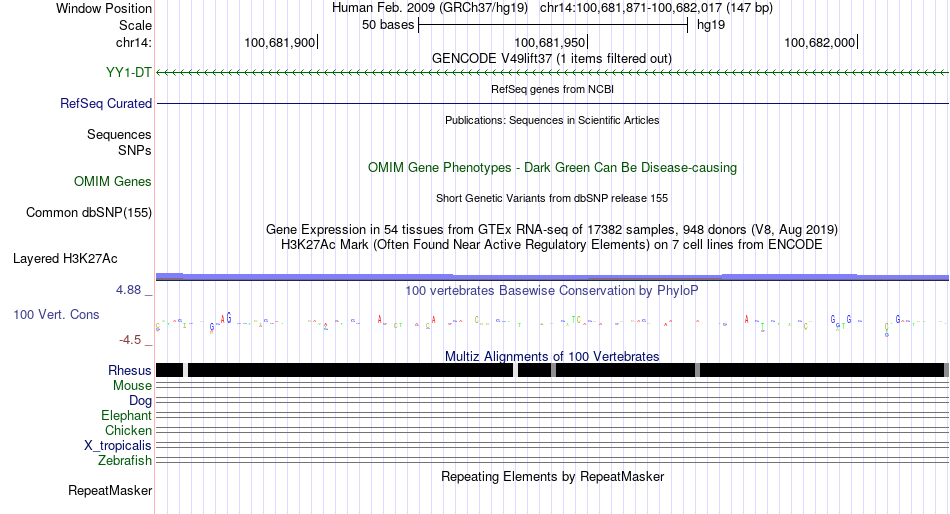Click the 100,681,950 ruler position
950x514 pixels.
click(x=550, y=42)
